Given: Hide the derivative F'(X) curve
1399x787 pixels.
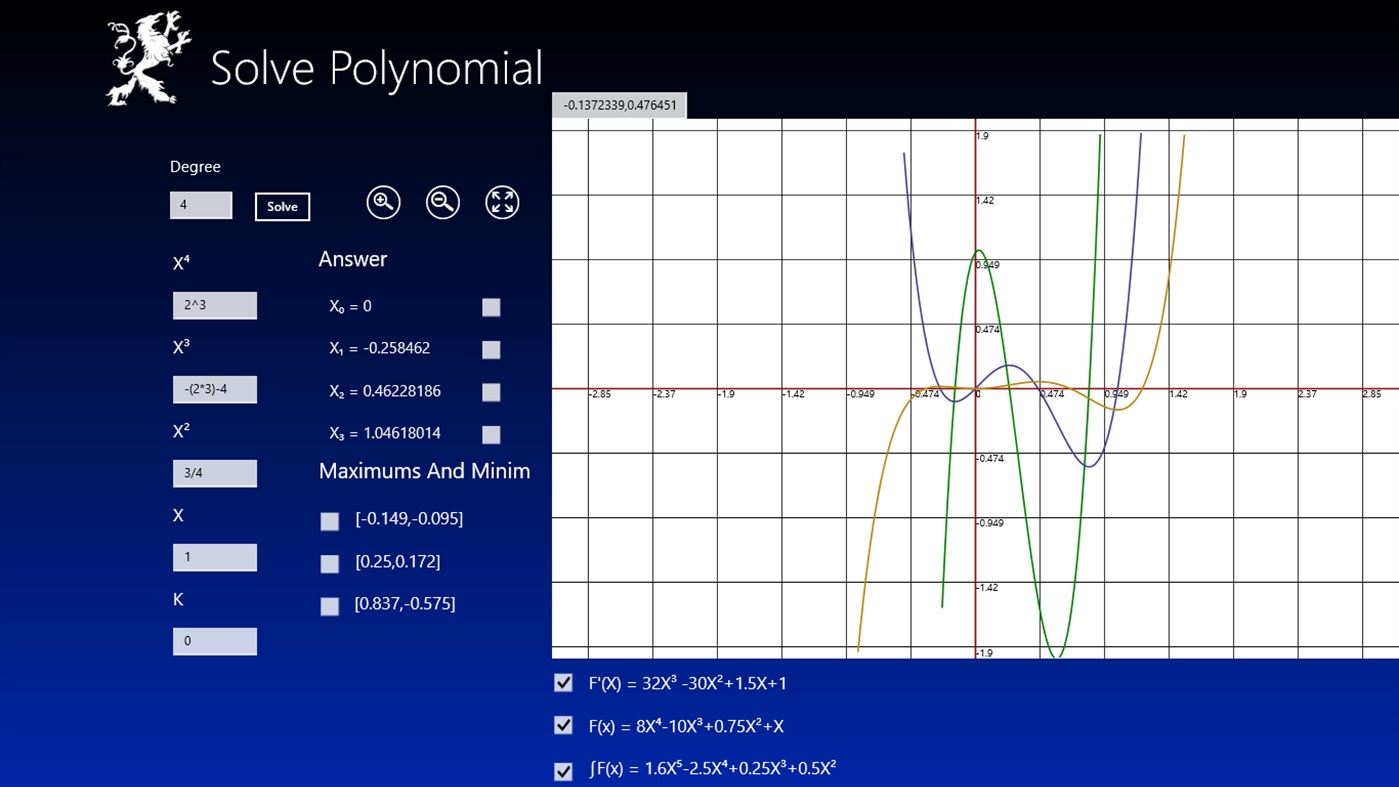Looking at the screenshot, I should pos(563,683).
